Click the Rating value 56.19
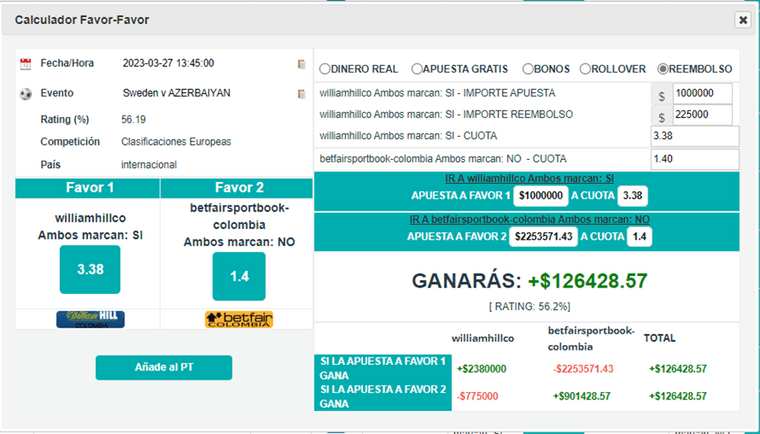 [x=133, y=119]
